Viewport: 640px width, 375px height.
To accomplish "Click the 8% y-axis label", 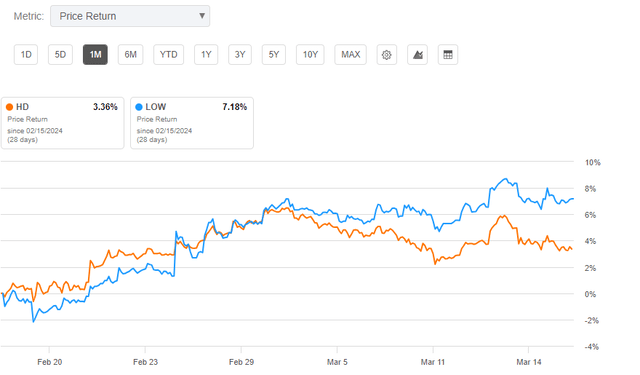I will click(590, 189).
